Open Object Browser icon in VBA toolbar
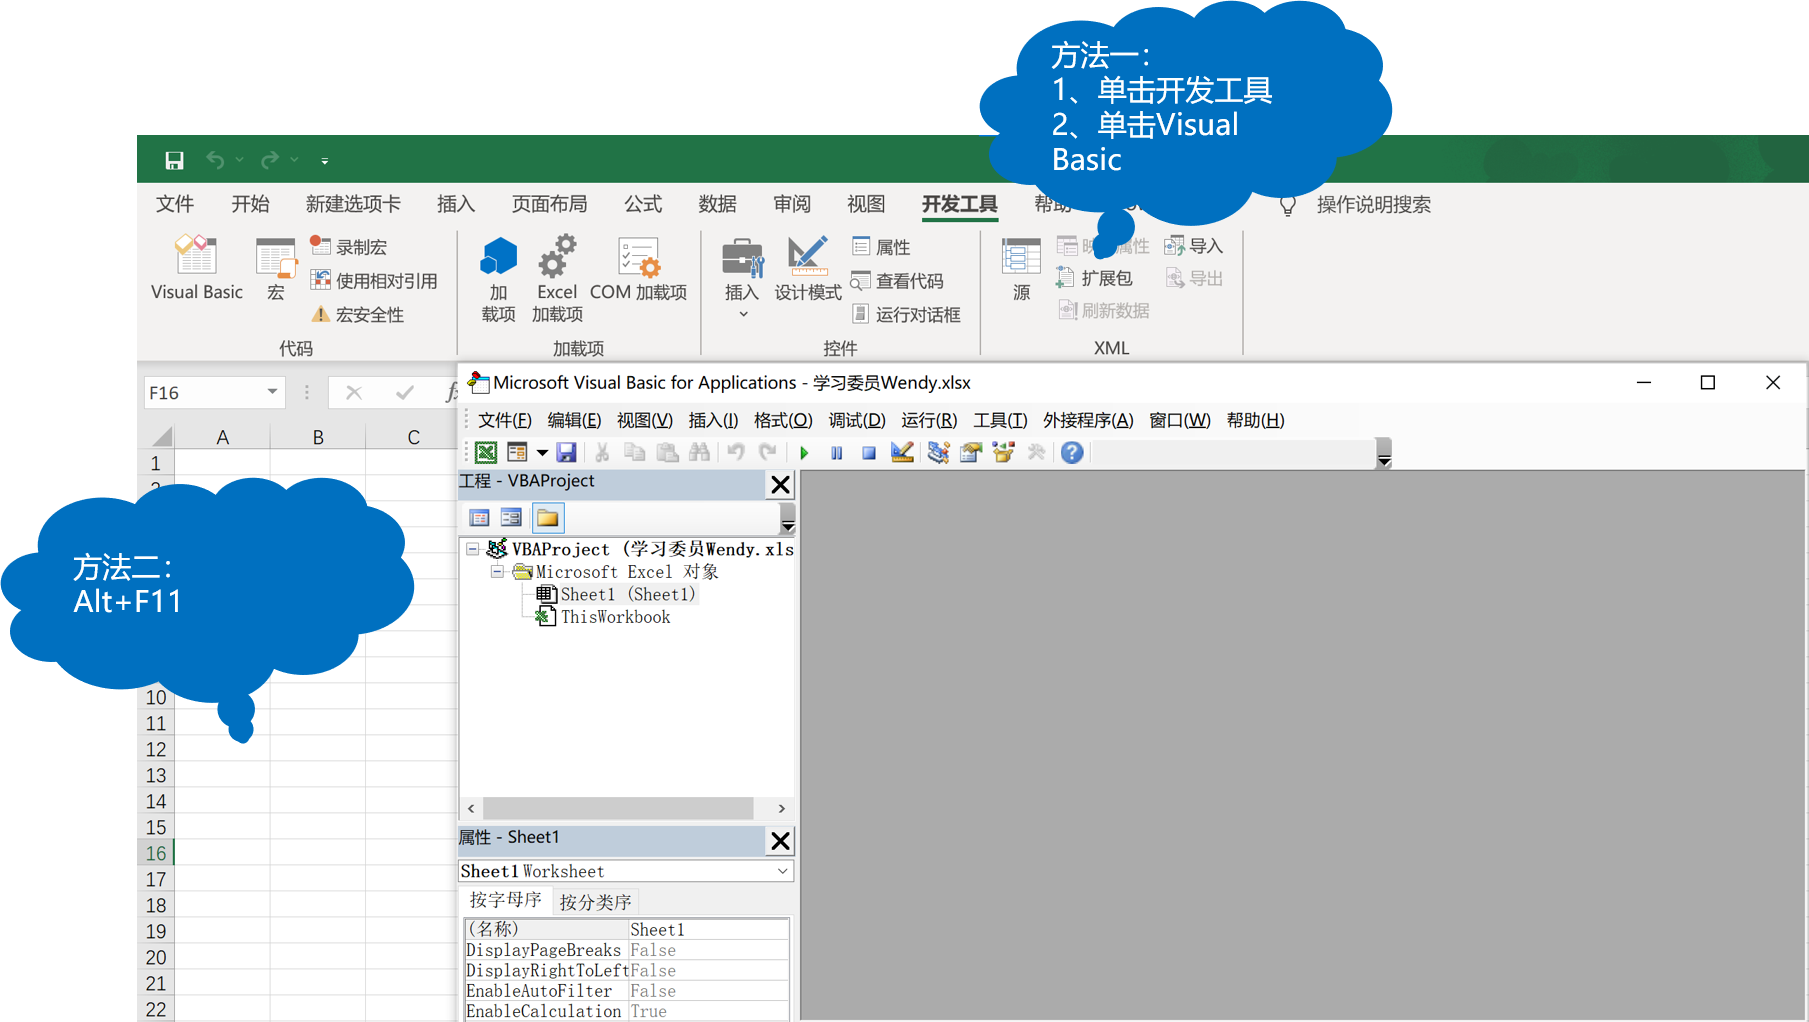This screenshot has width=1809, height=1022. [x=1003, y=452]
